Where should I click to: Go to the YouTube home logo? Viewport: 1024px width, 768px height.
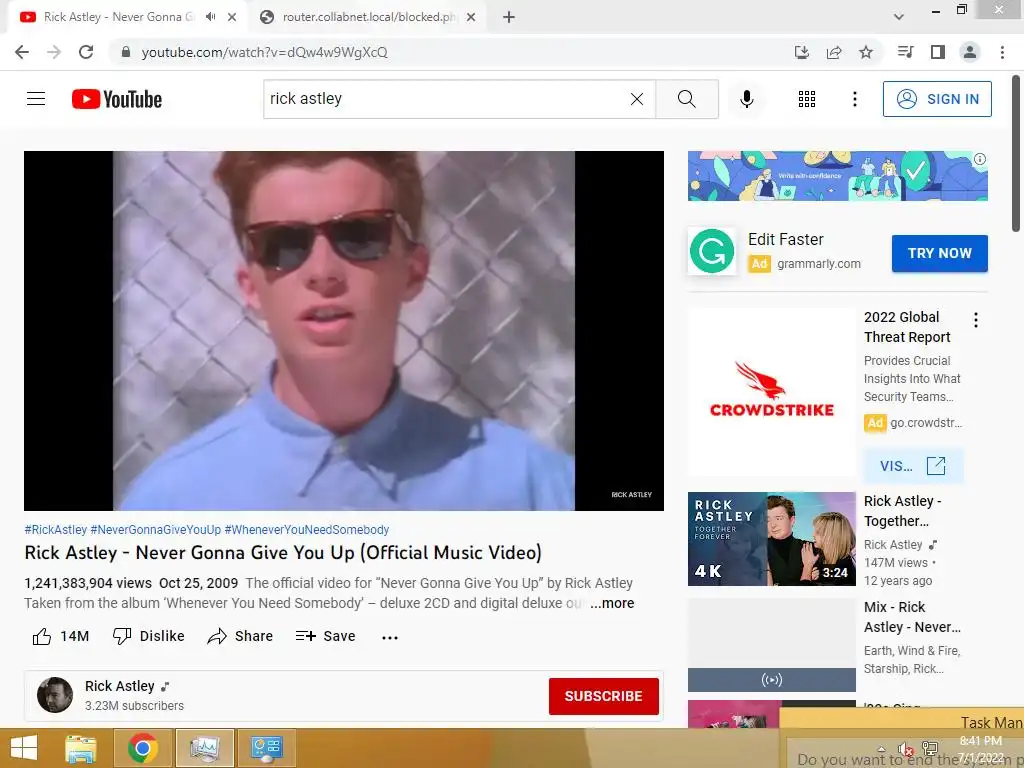[117, 99]
